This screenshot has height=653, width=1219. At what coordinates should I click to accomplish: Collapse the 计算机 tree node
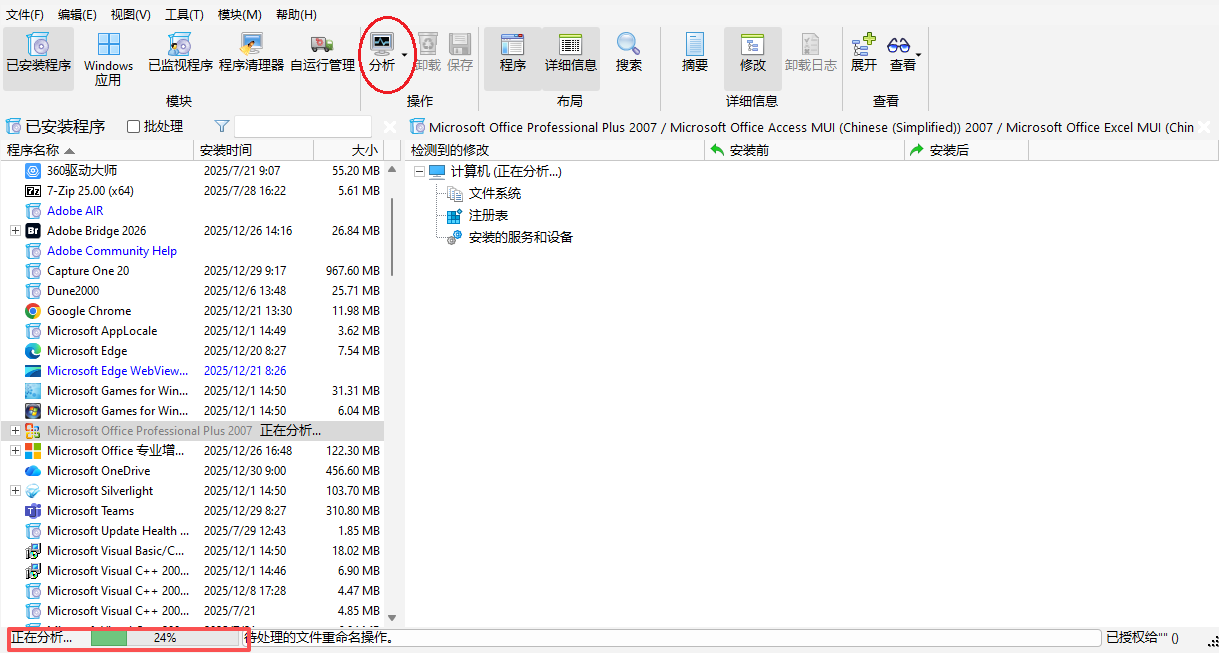(x=419, y=170)
